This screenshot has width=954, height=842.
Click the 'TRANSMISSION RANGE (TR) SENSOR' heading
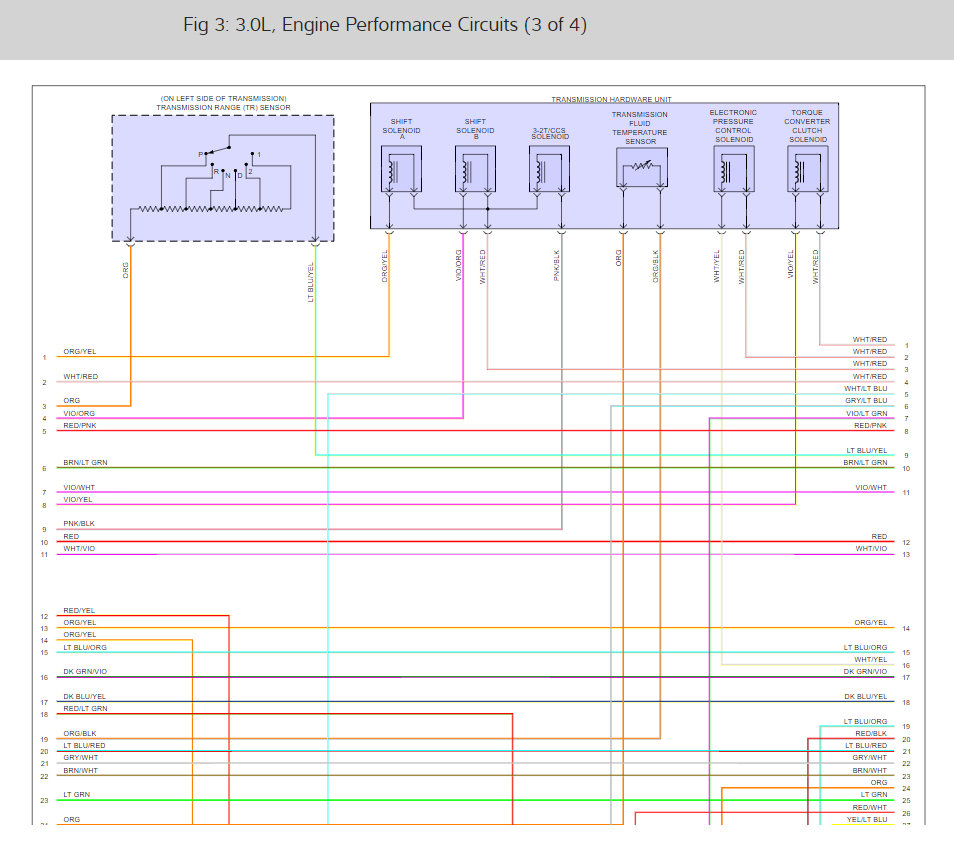(223, 108)
